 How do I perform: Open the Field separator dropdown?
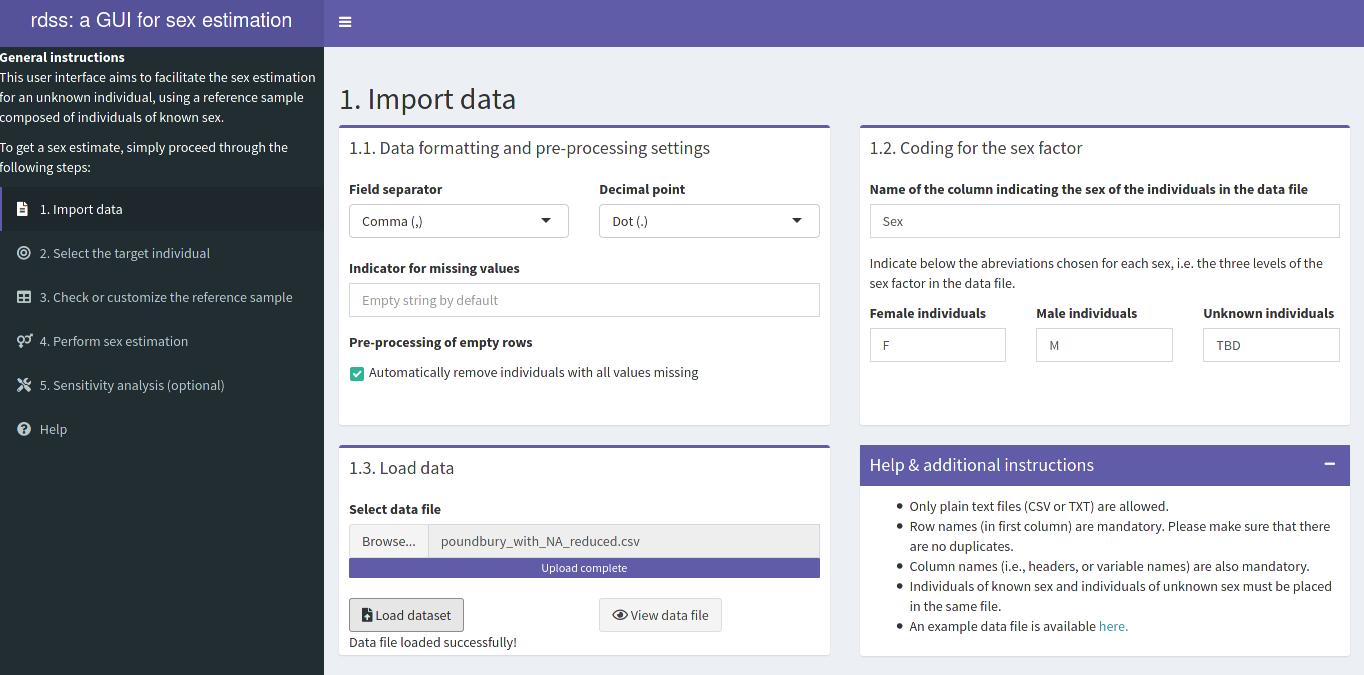tap(458, 221)
